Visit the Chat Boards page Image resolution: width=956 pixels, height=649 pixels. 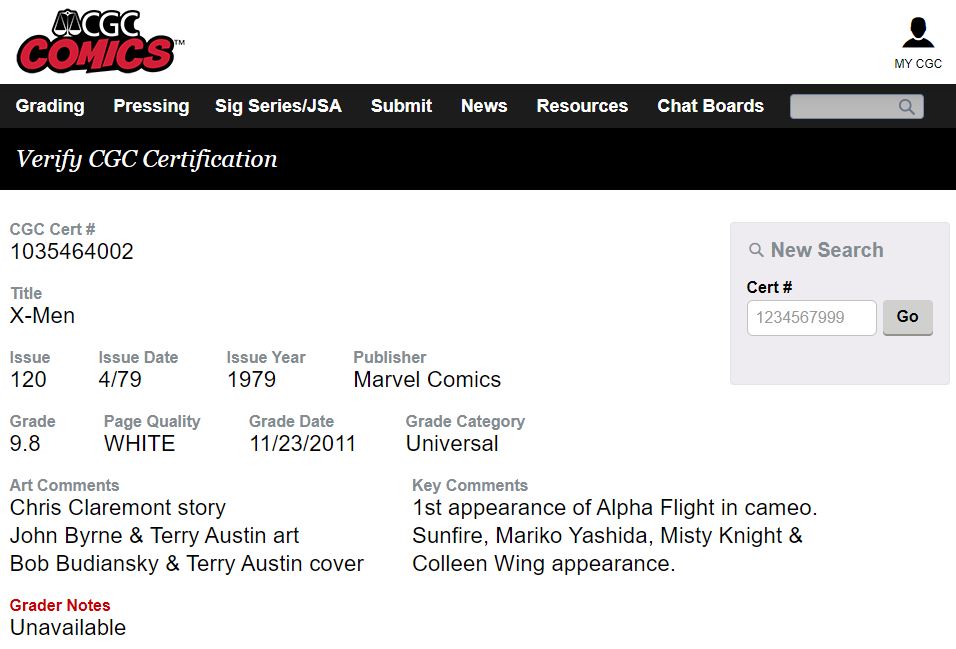710,106
